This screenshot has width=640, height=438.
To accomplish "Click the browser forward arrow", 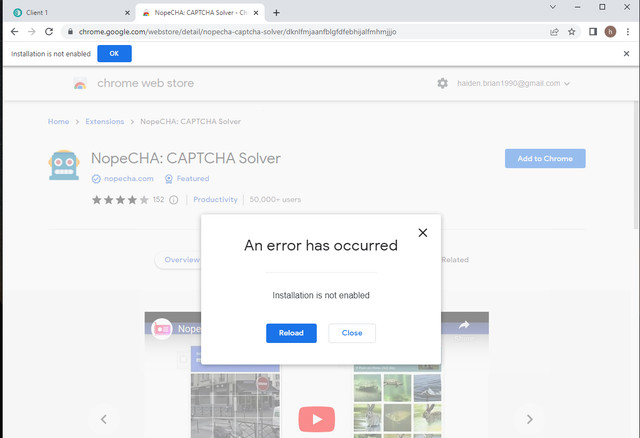I will tap(32, 32).
